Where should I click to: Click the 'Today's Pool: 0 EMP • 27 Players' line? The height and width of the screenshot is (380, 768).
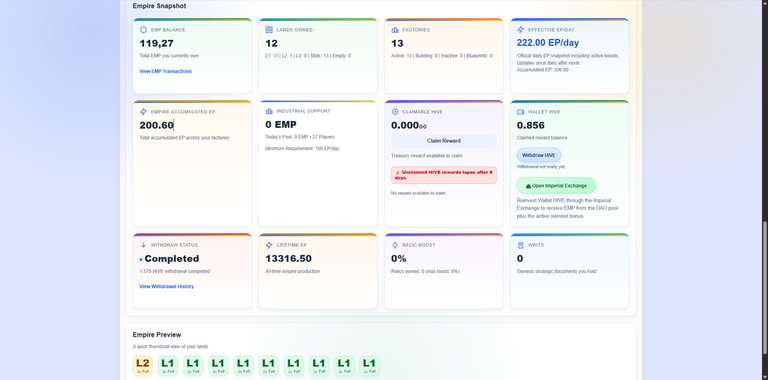coord(300,137)
